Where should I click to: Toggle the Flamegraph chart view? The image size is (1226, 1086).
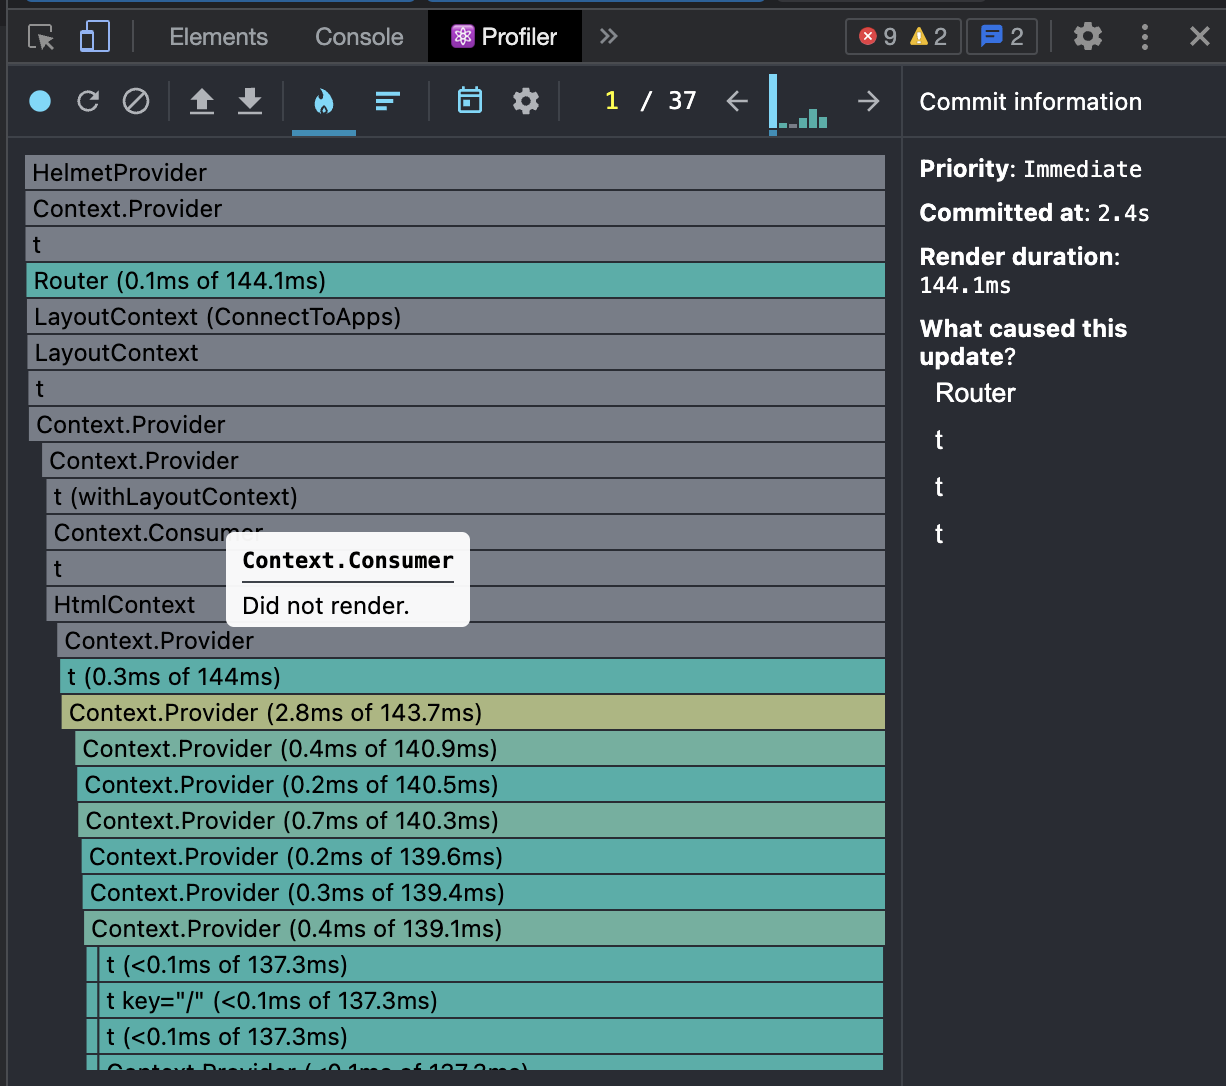coord(323,100)
